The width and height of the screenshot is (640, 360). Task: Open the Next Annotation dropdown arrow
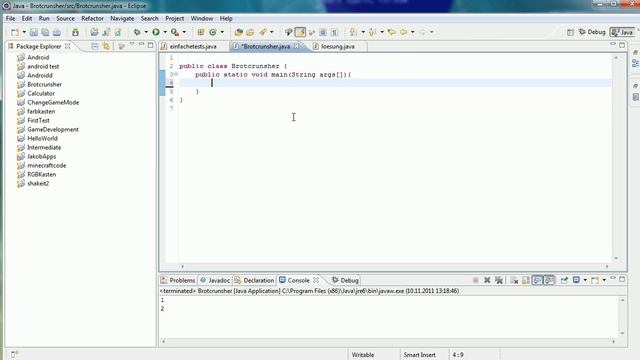[363, 32]
